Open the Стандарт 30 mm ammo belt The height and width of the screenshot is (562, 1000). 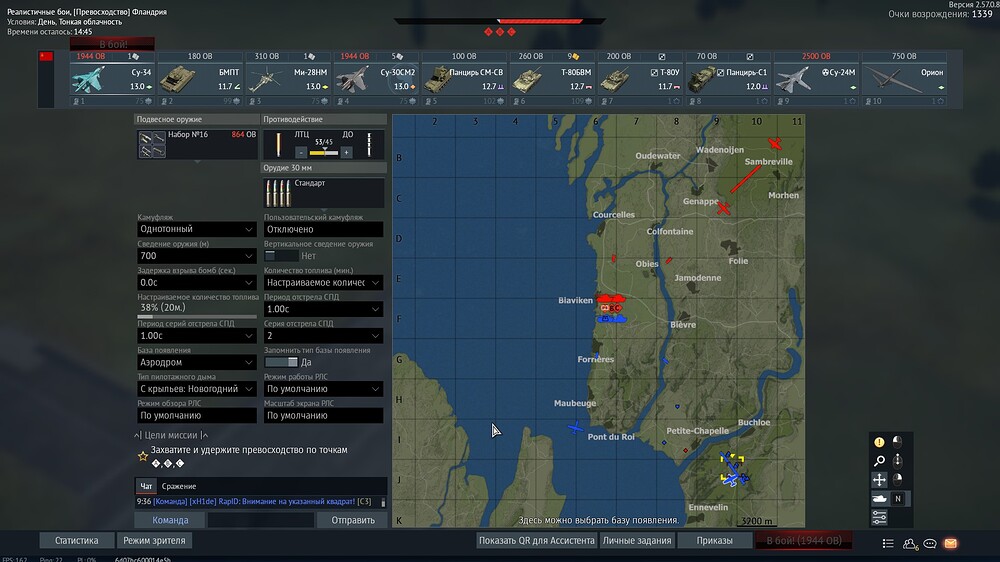[x=324, y=193]
